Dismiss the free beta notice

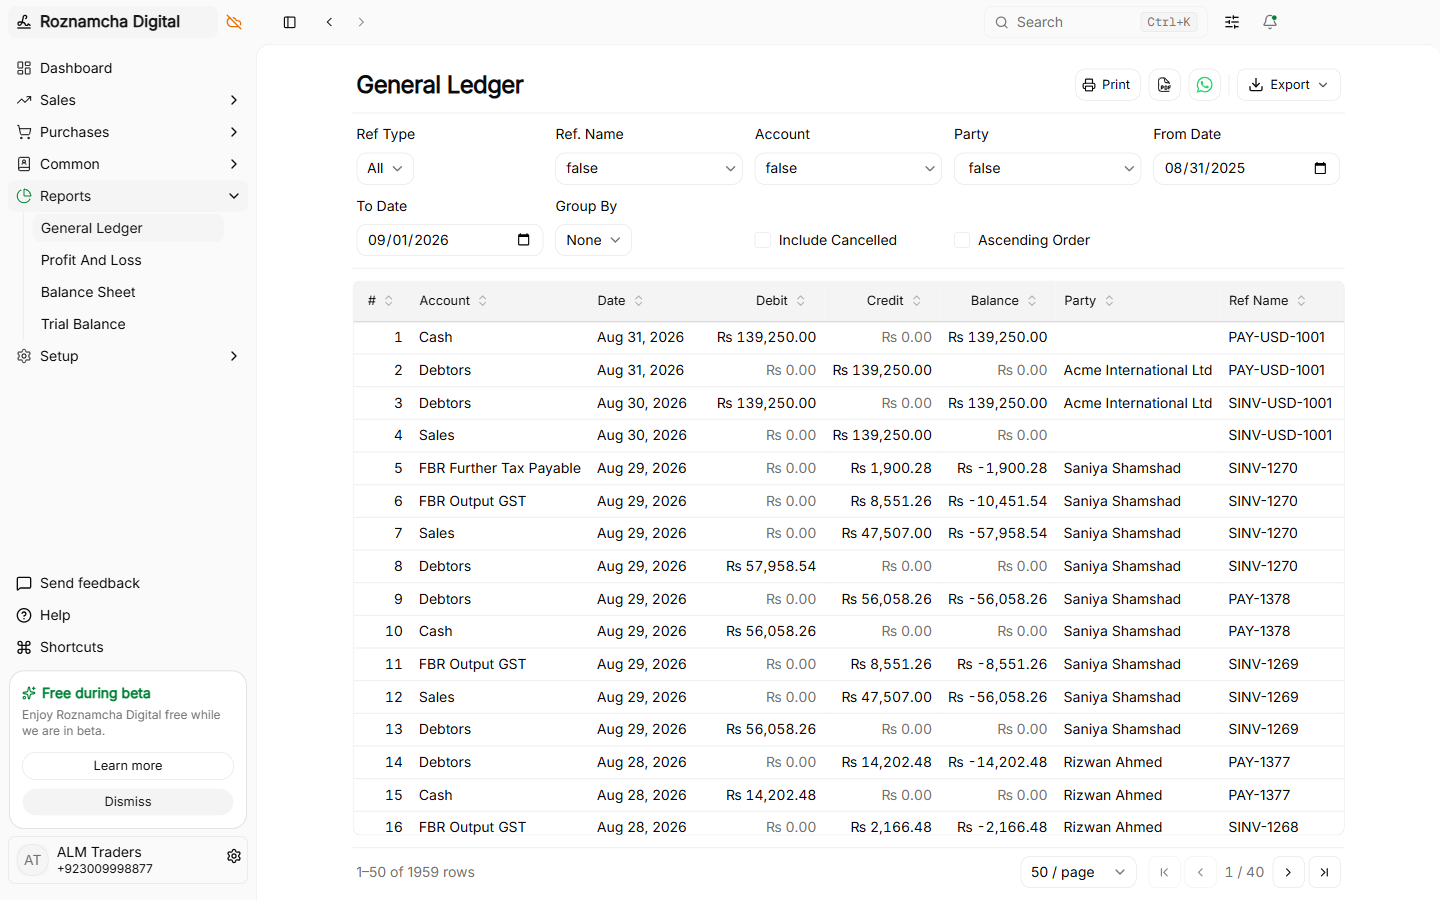(x=128, y=802)
